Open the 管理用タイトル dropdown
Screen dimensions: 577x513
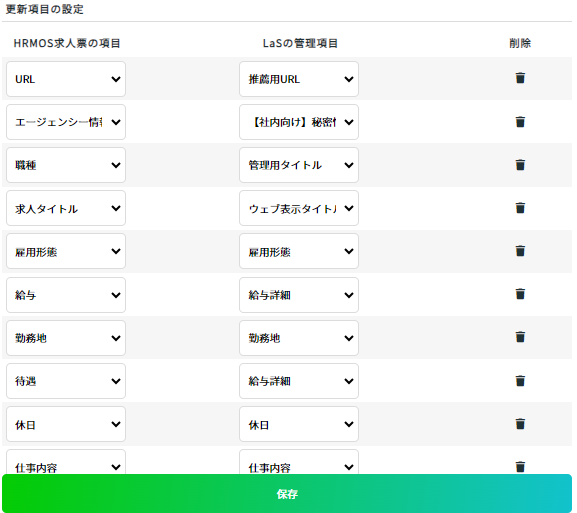(299, 165)
